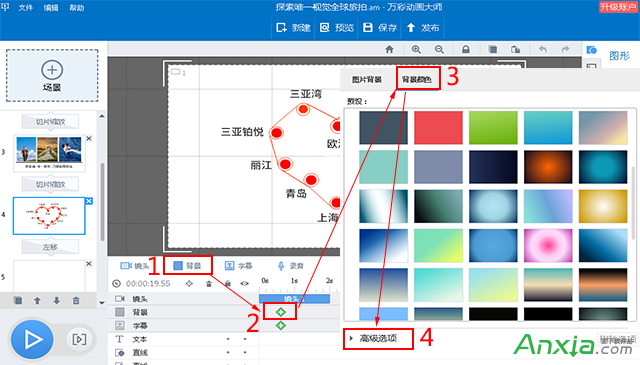Image resolution: width=640 pixels, height=365 pixels.
Task: Click the timeline lock column icon
Action: pos(228,283)
